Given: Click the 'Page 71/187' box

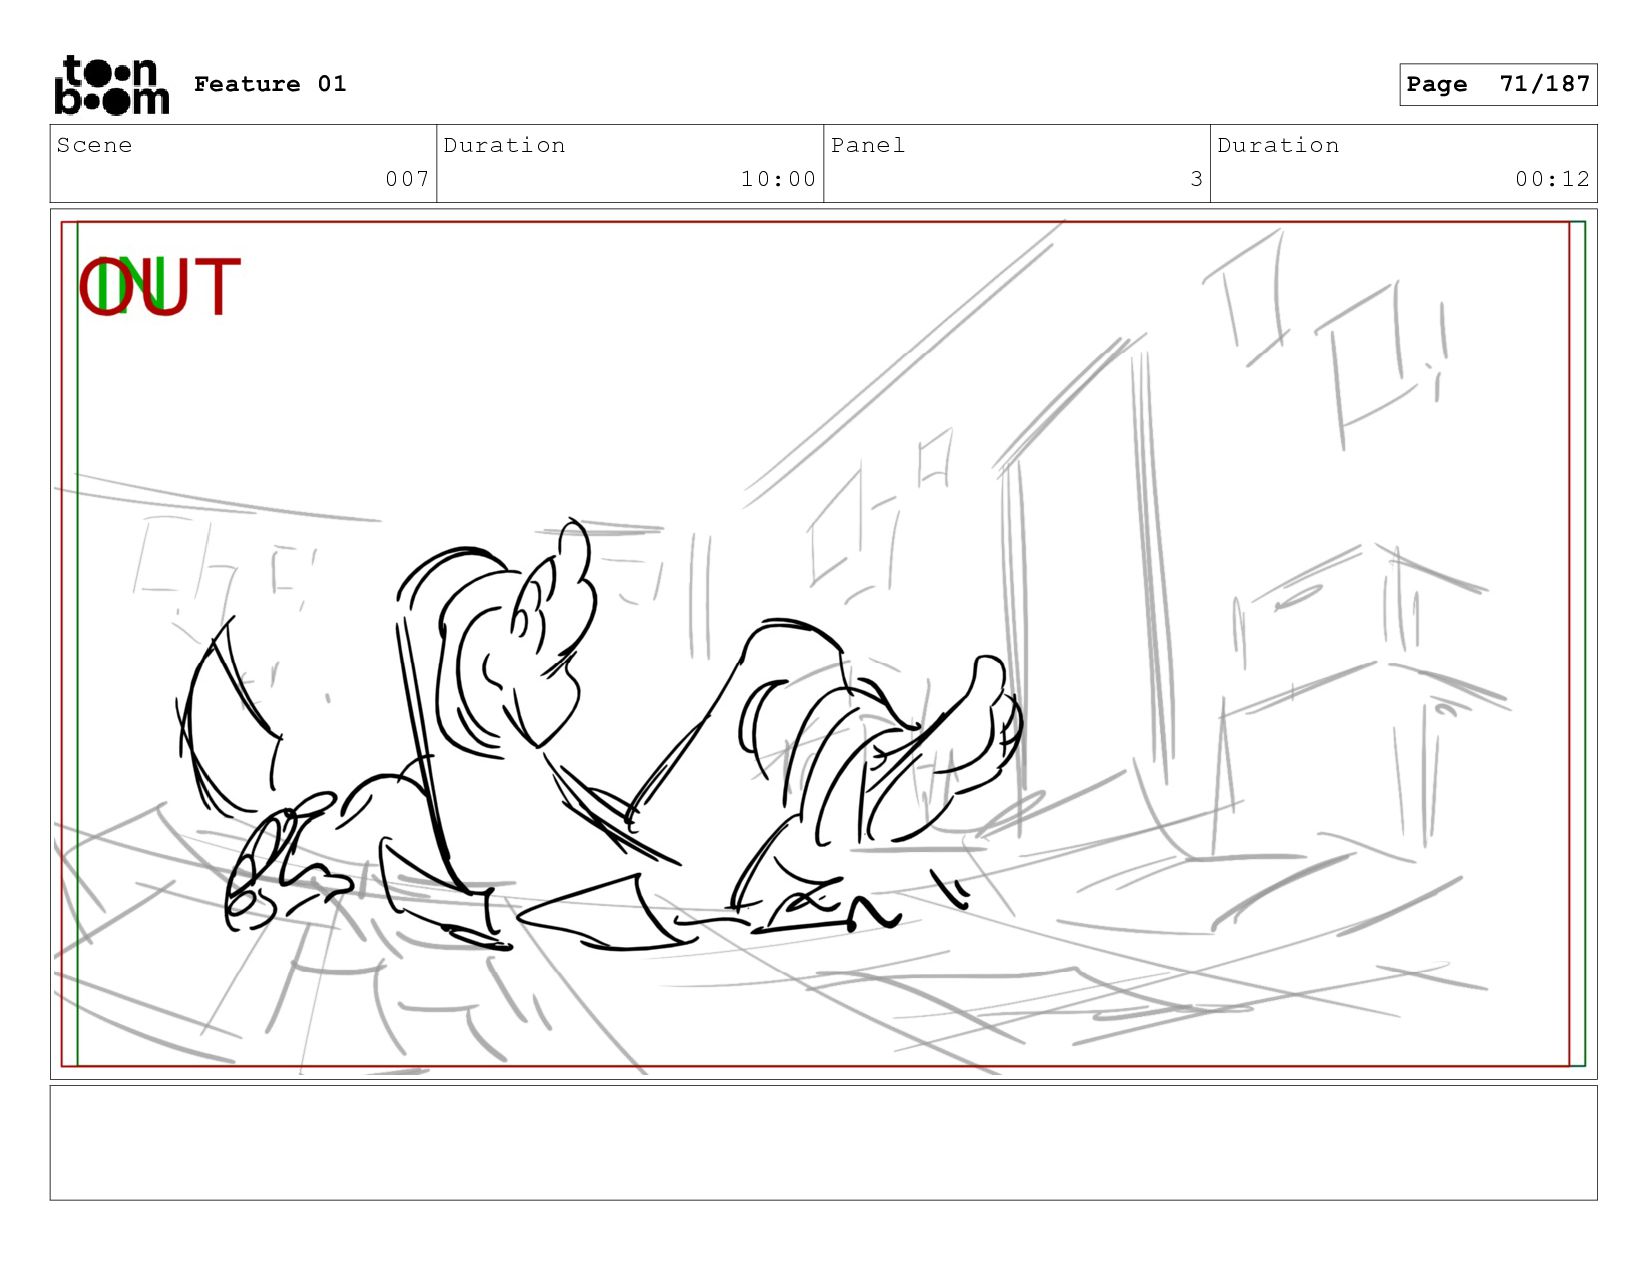Looking at the screenshot, I should (1498, 84).
